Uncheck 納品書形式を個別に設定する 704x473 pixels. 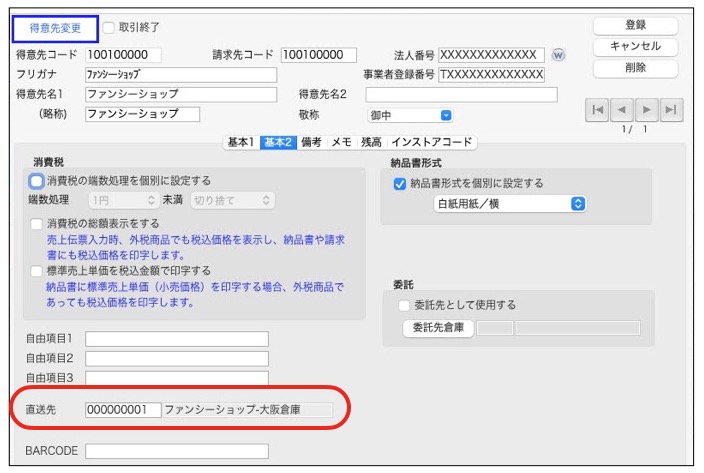400,184
